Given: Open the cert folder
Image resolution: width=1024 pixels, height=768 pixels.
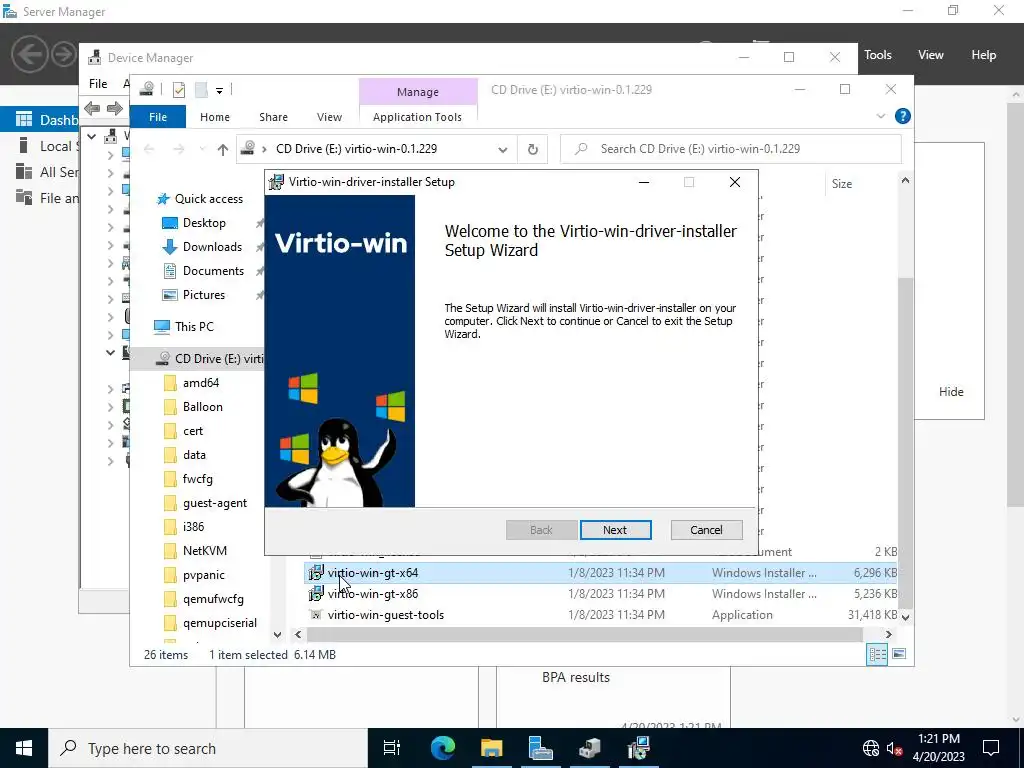Looking at the screenshot, I should [x=193, y=431].
